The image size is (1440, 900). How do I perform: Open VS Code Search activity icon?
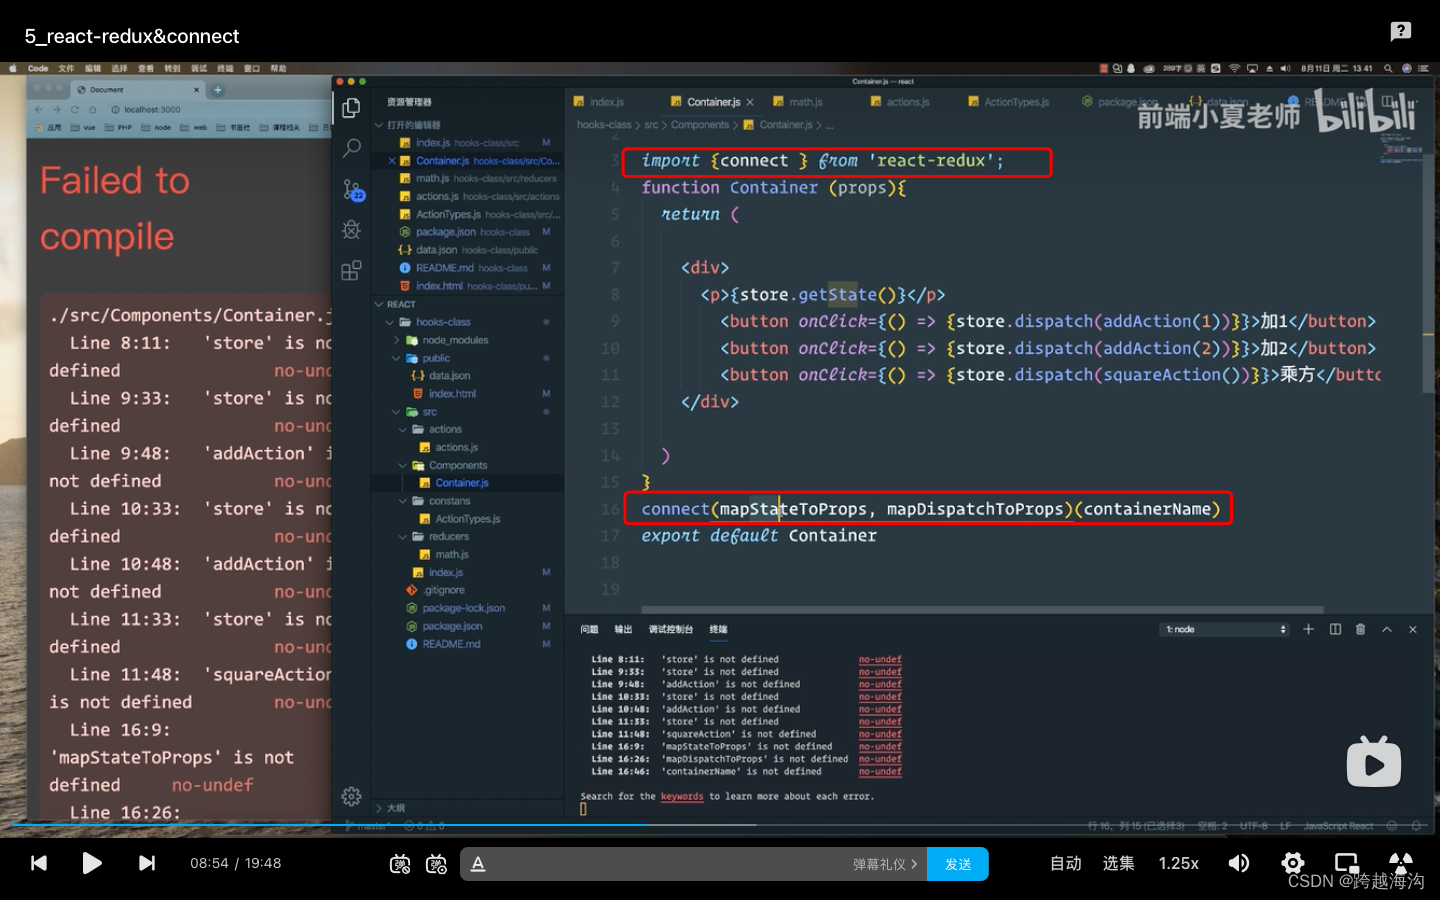[x=351, y=149]
